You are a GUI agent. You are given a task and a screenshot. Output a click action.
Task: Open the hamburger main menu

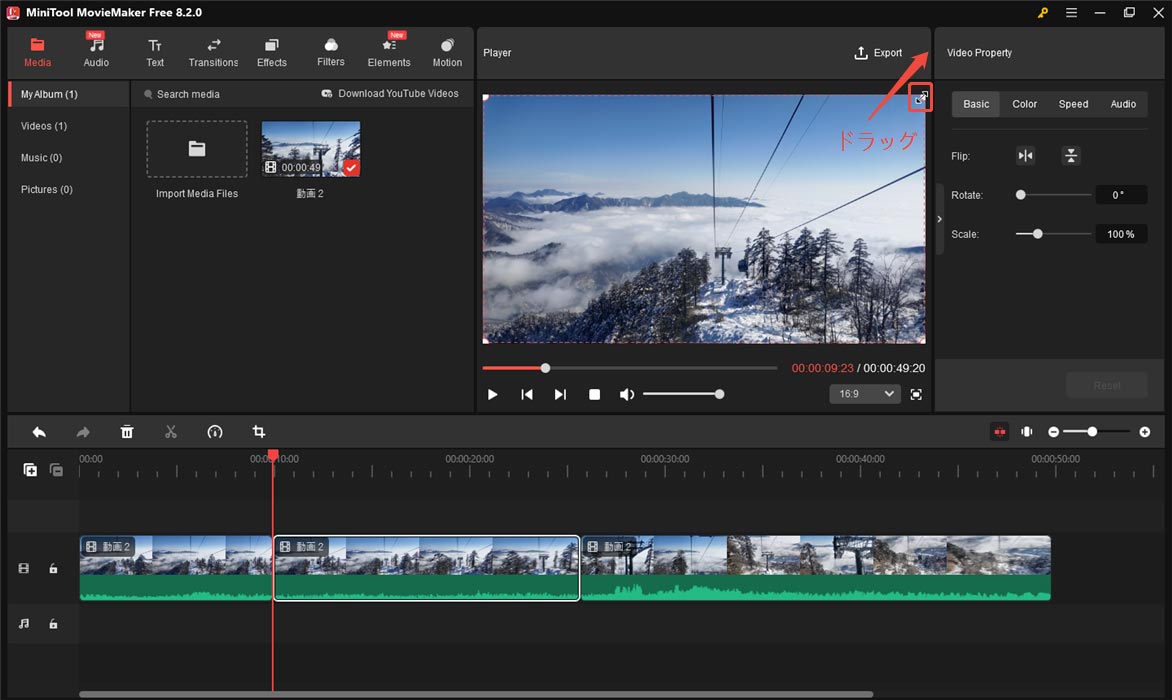pyautogui.click(x=1071, y=13)
